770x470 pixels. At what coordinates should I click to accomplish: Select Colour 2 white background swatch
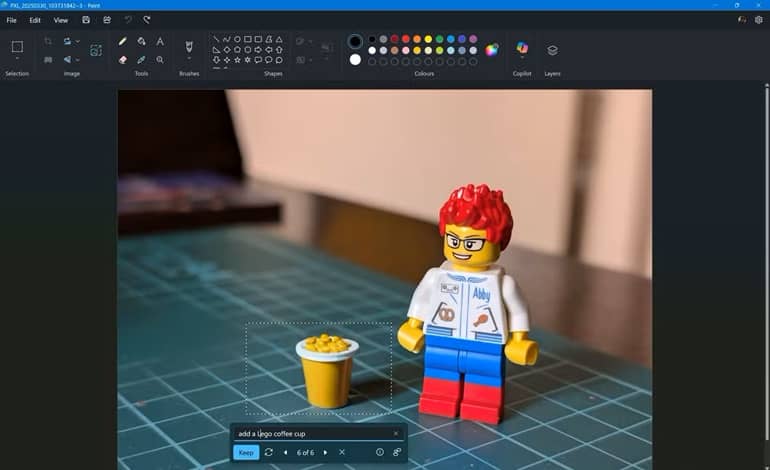[355, 60]
